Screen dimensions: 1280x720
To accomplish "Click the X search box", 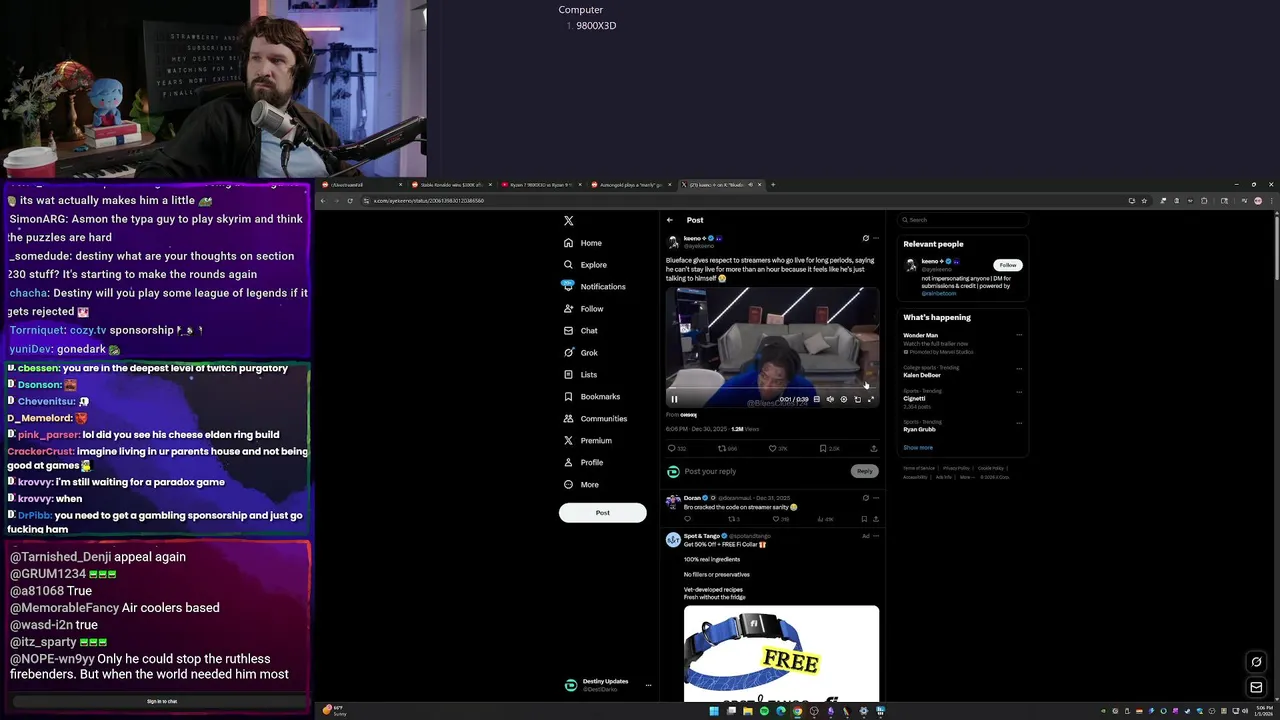I will click(963, 220).
